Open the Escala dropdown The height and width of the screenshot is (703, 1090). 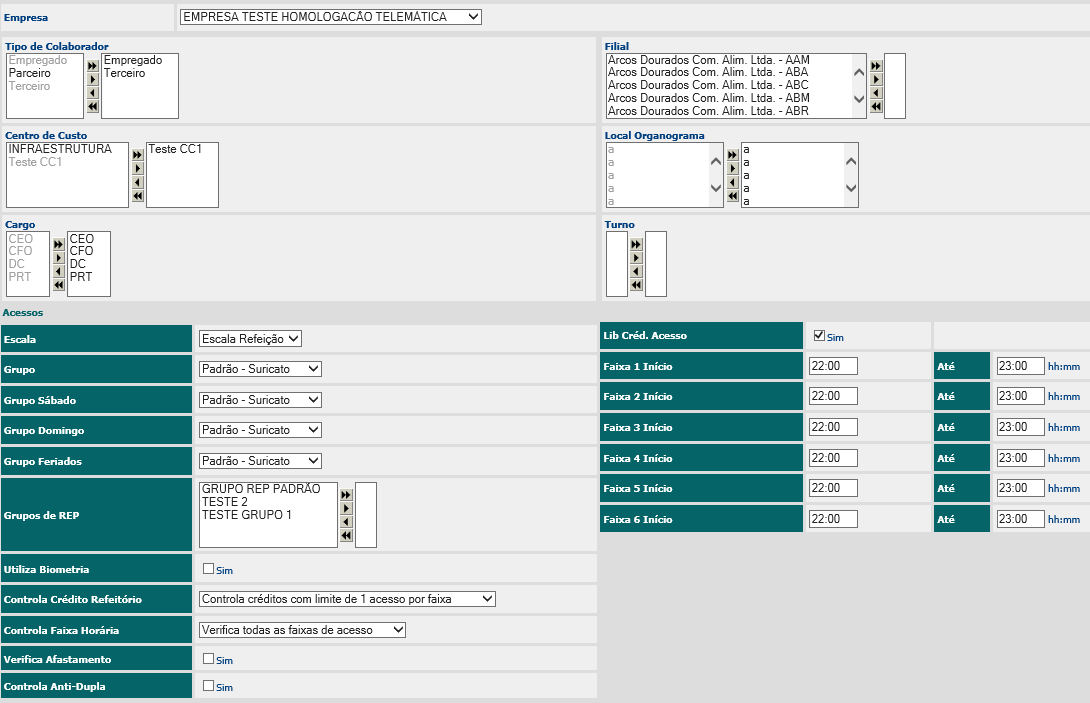click(x=250, y=339)
